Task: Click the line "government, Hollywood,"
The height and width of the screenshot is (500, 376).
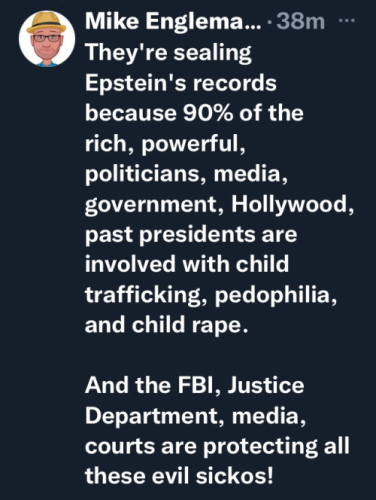Action: 219,204
